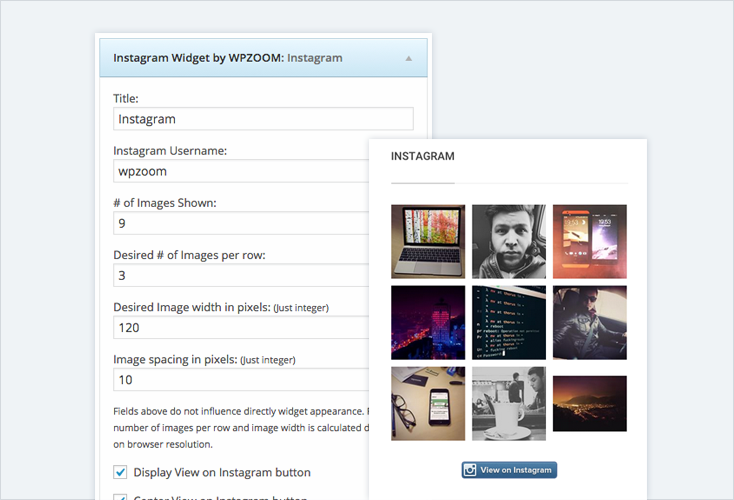Open the man in car with sunglasses thumbnail
The width and height of the screenshot is (734, 500).
tap(590, 323)
